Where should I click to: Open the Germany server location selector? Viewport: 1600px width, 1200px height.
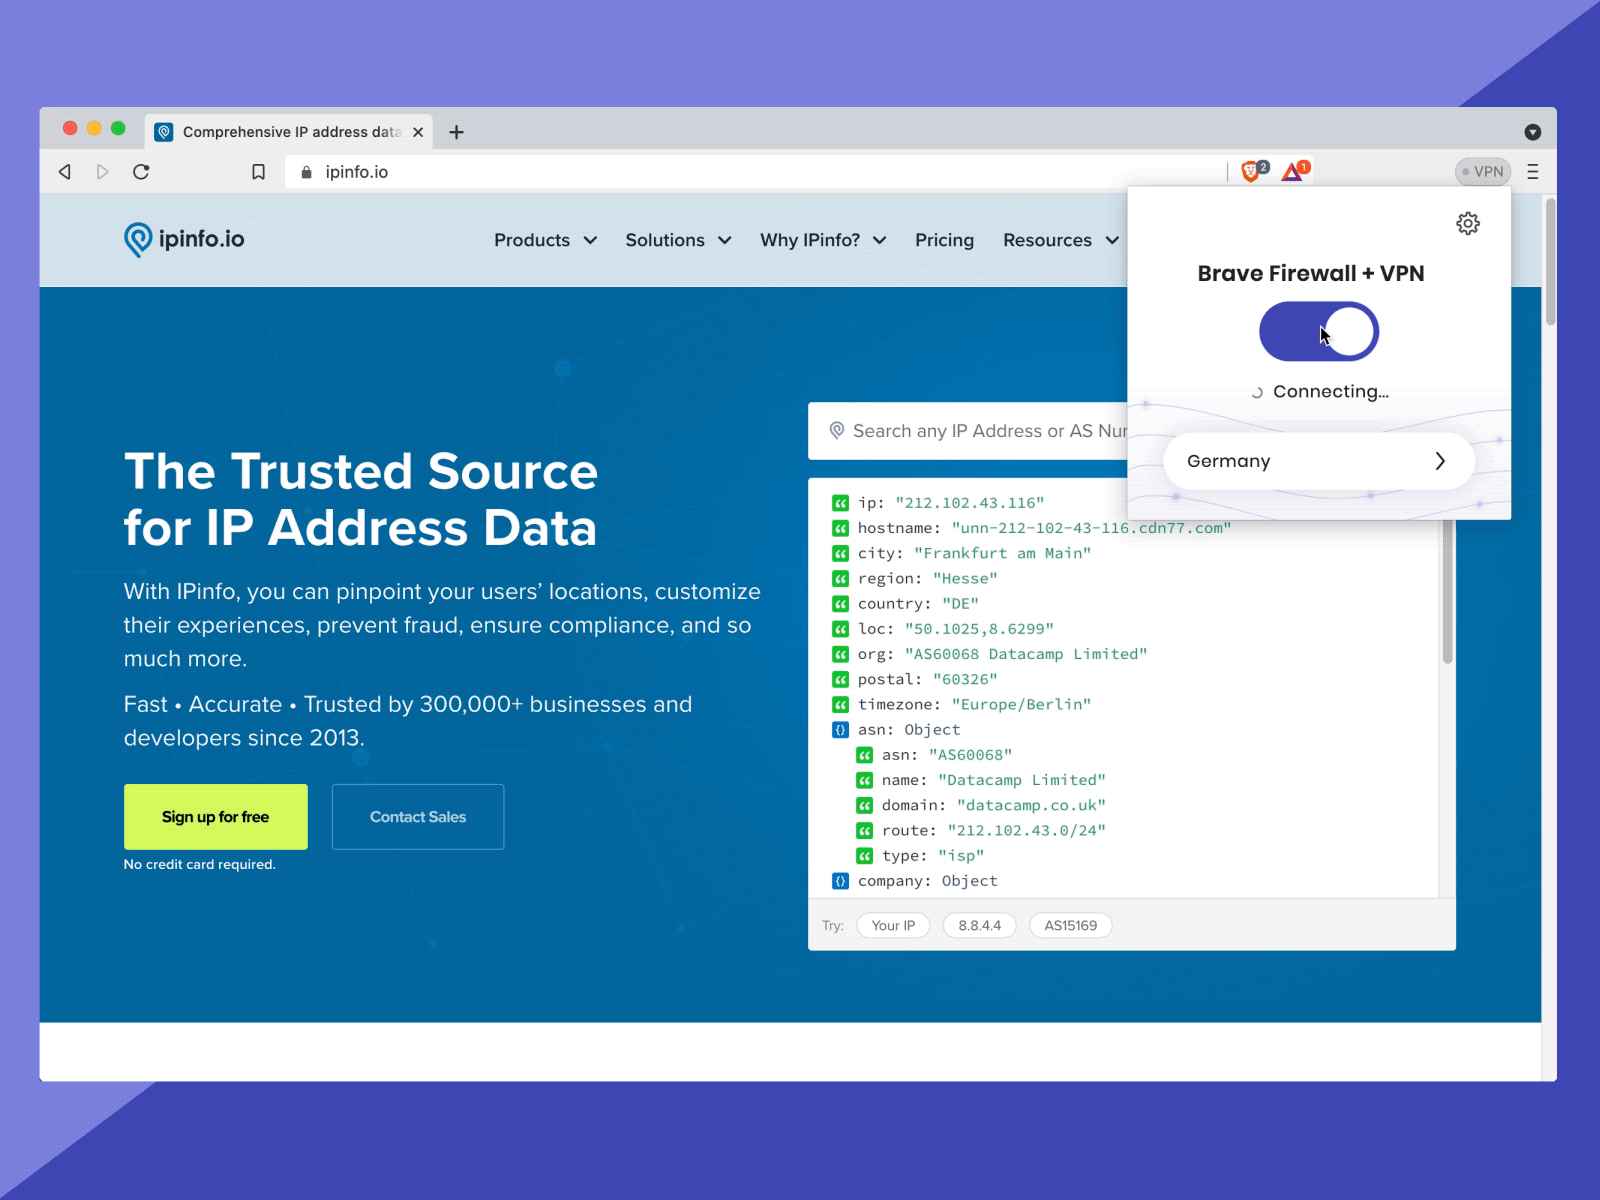1318,461
